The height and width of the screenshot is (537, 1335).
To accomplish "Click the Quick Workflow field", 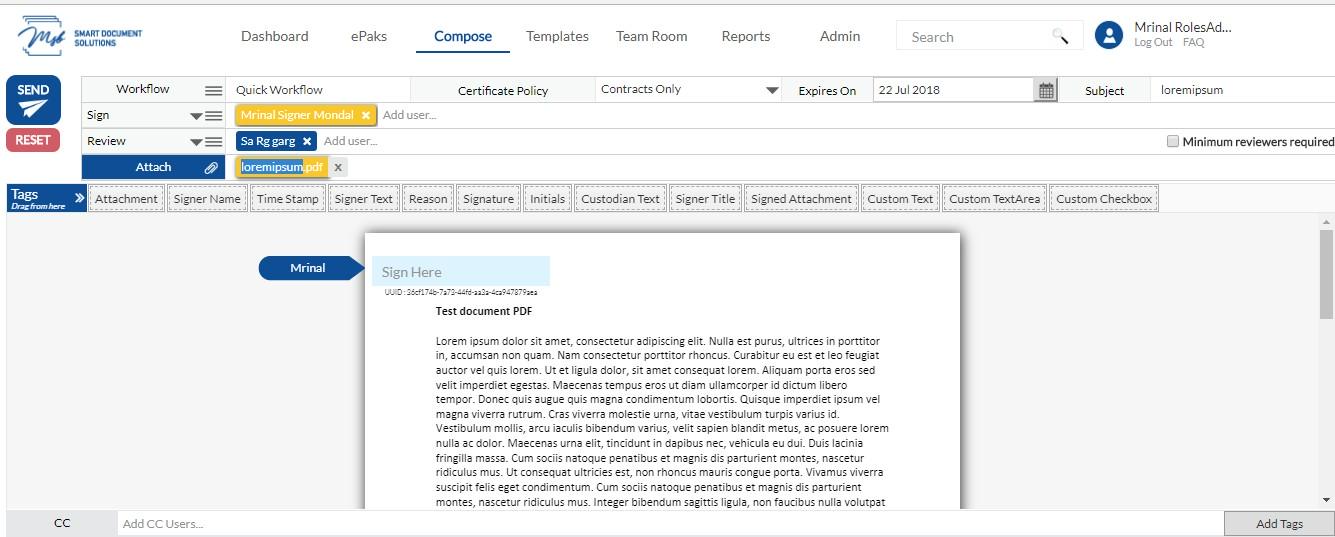I will tap(318, 90).
